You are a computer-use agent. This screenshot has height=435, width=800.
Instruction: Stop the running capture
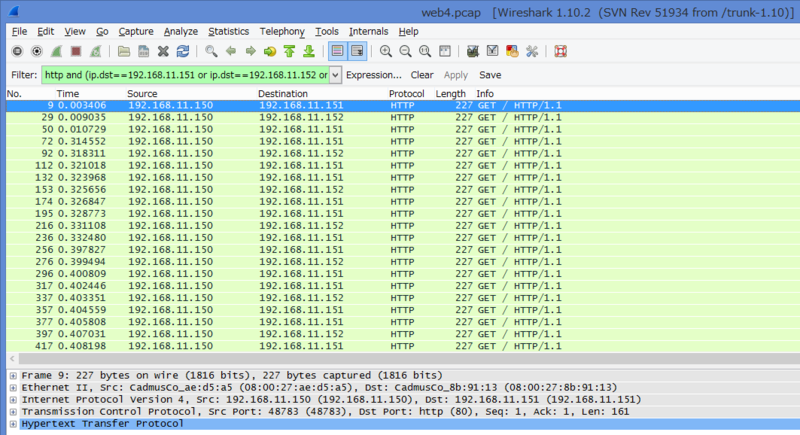click(76, 51)
